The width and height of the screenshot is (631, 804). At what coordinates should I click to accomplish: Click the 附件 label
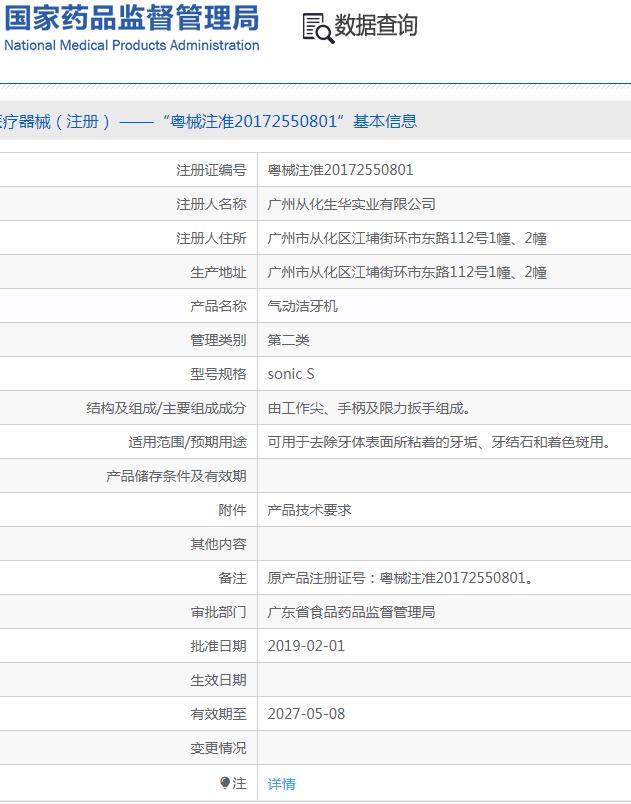click(x=232, y=510)
